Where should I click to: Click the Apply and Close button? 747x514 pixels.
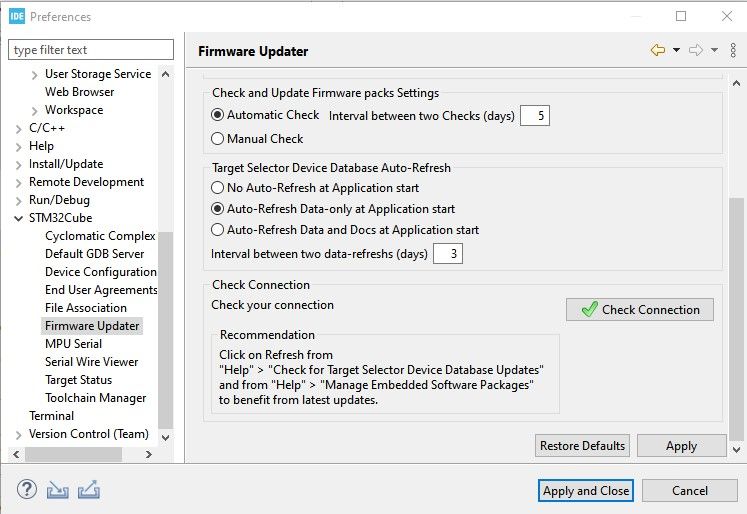click(x=585, y=491)
